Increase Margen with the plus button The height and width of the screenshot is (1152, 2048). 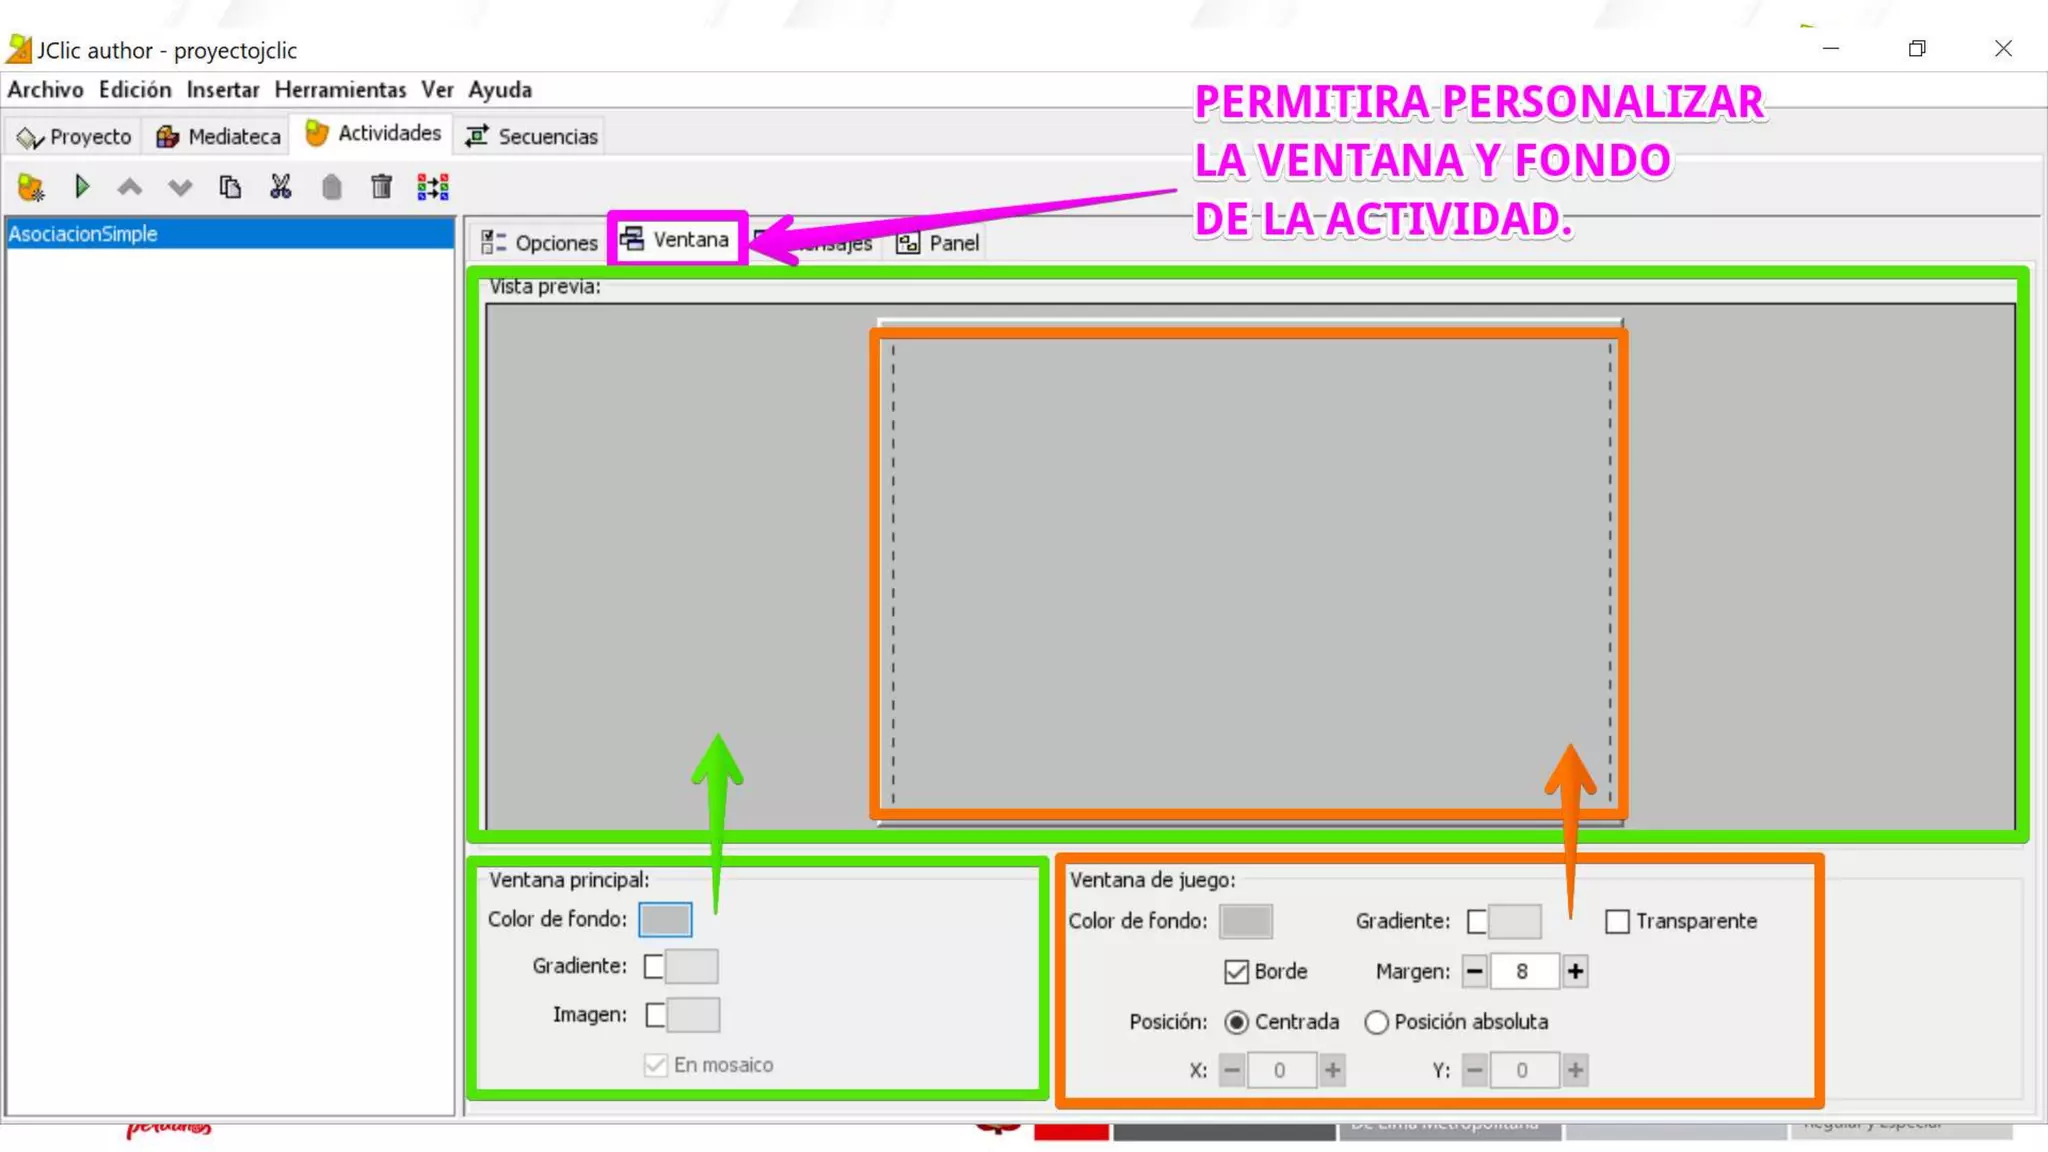1575,971
